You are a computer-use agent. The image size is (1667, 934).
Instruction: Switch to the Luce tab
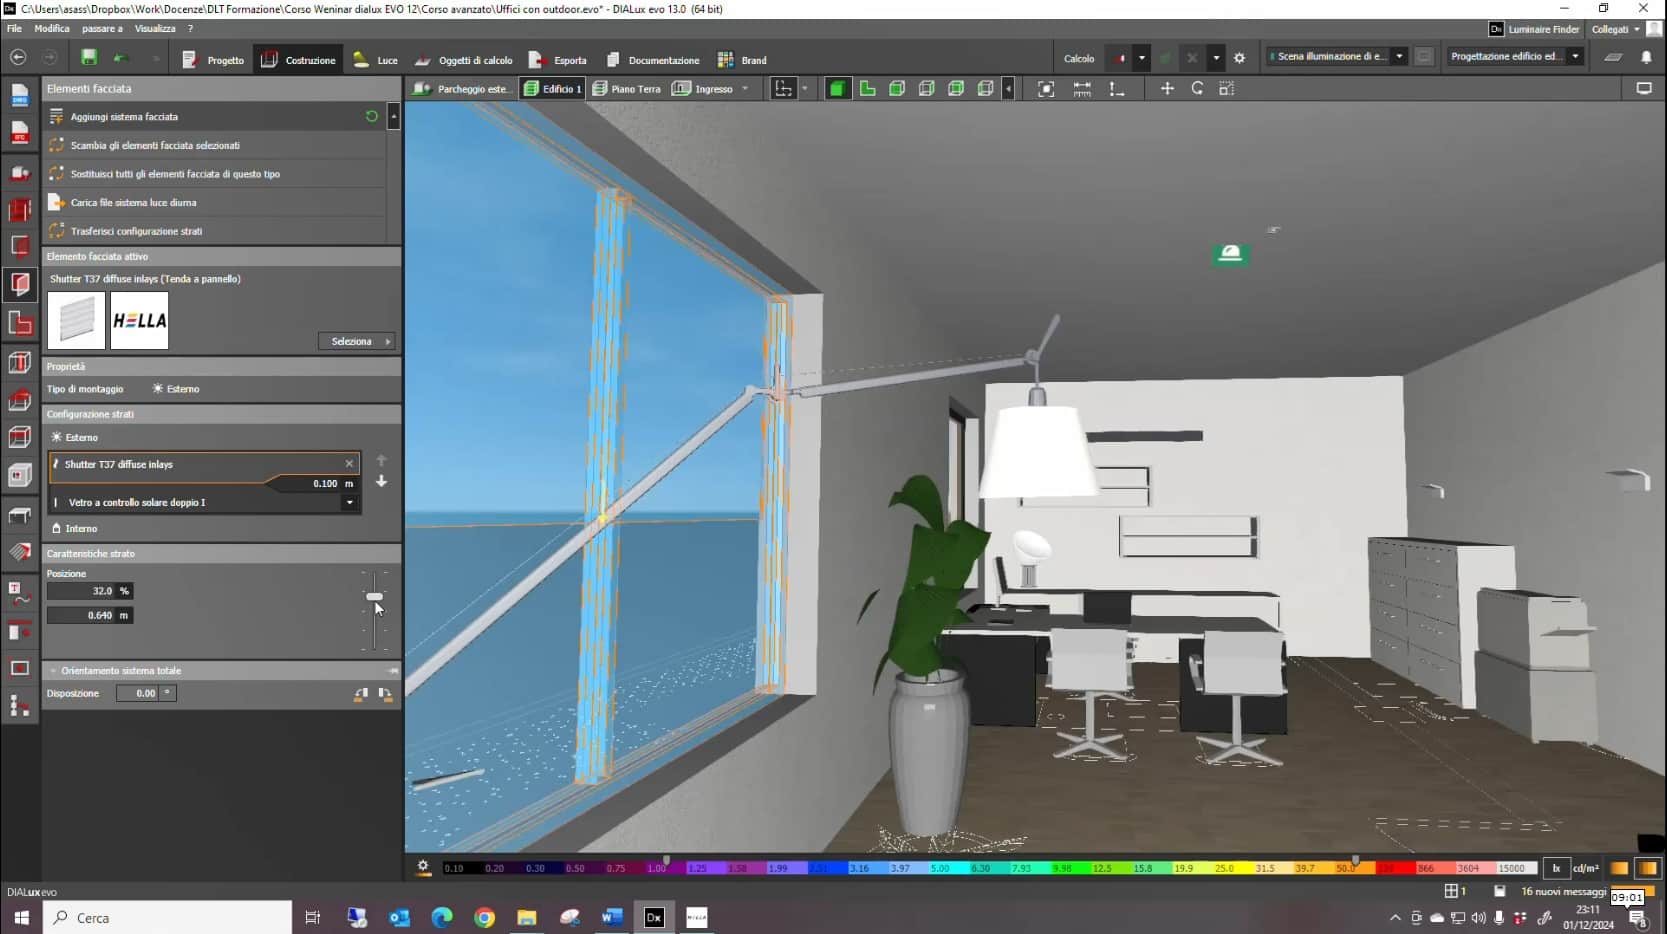point(376,60)
